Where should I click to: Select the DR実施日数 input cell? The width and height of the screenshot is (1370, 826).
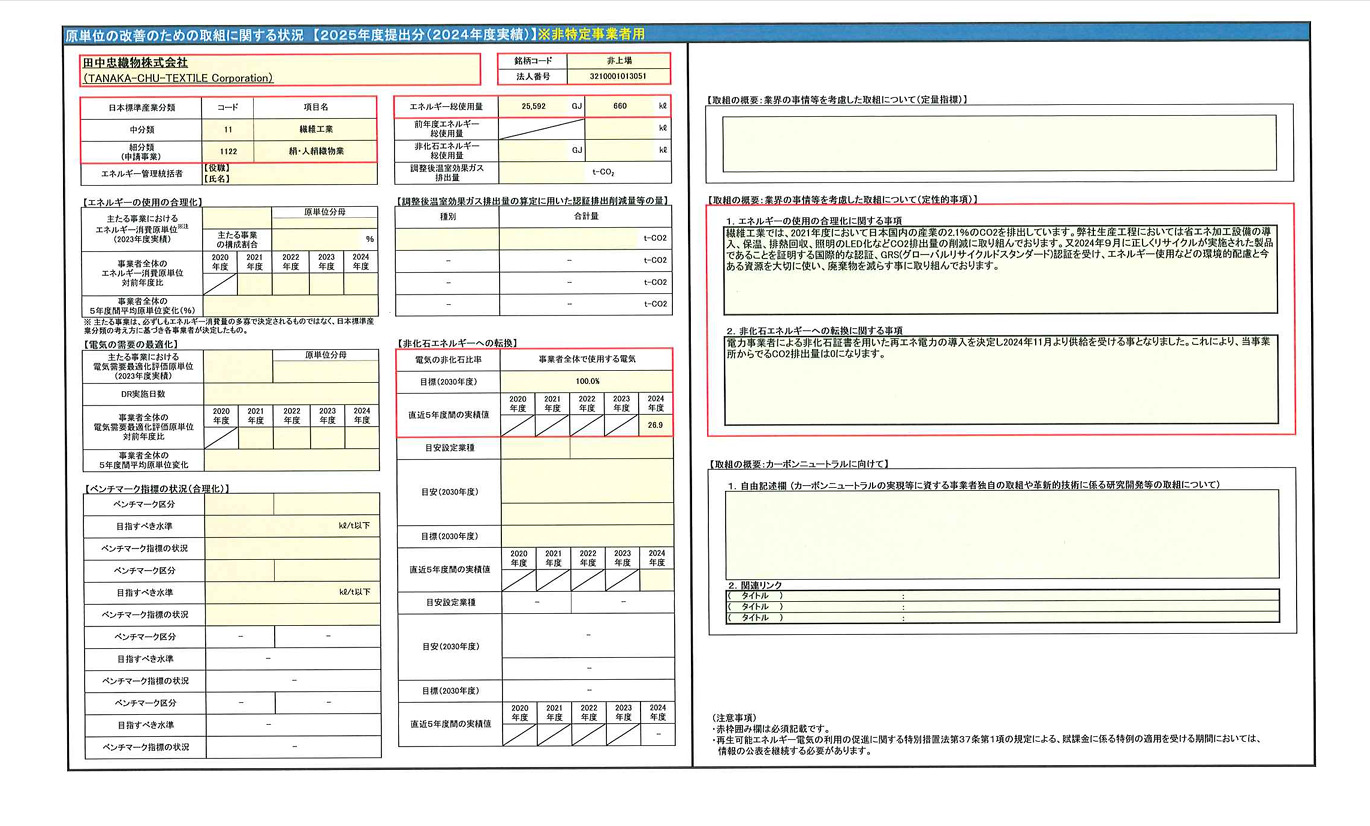pos(290,394)
